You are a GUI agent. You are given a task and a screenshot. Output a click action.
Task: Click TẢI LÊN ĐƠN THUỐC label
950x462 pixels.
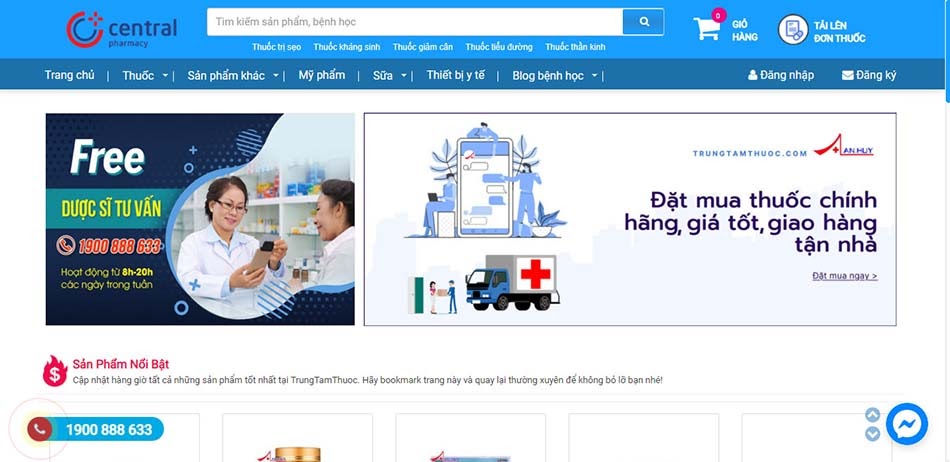840,31
